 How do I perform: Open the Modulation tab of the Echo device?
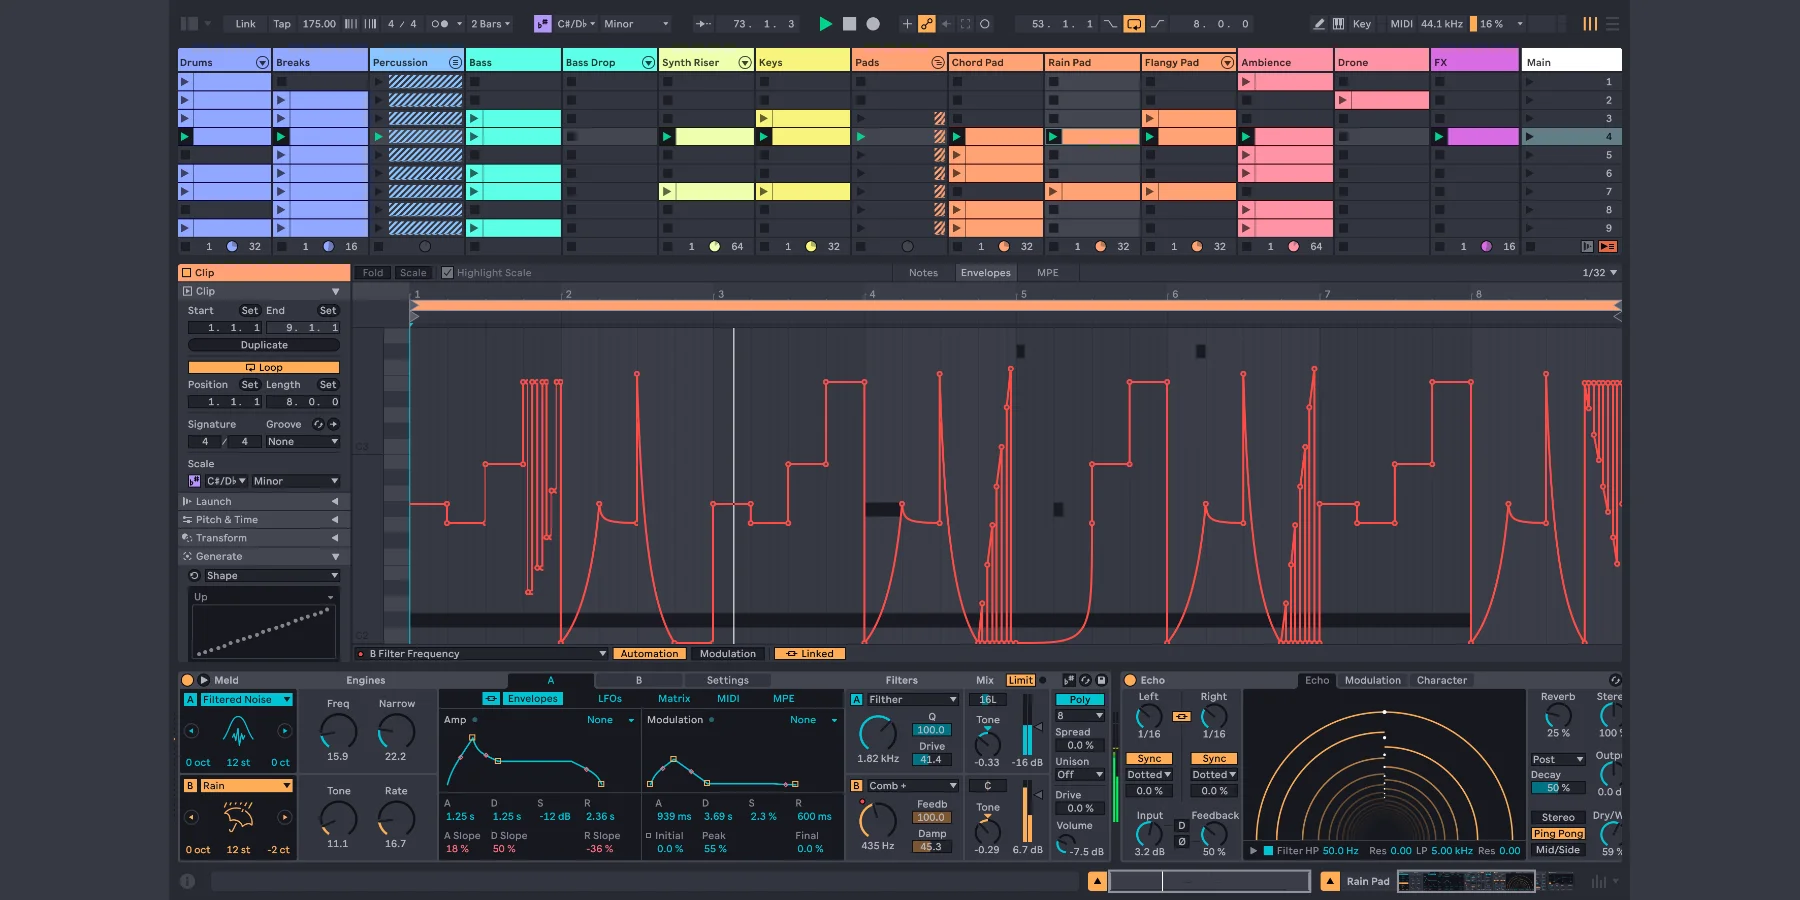[1373, 679]
